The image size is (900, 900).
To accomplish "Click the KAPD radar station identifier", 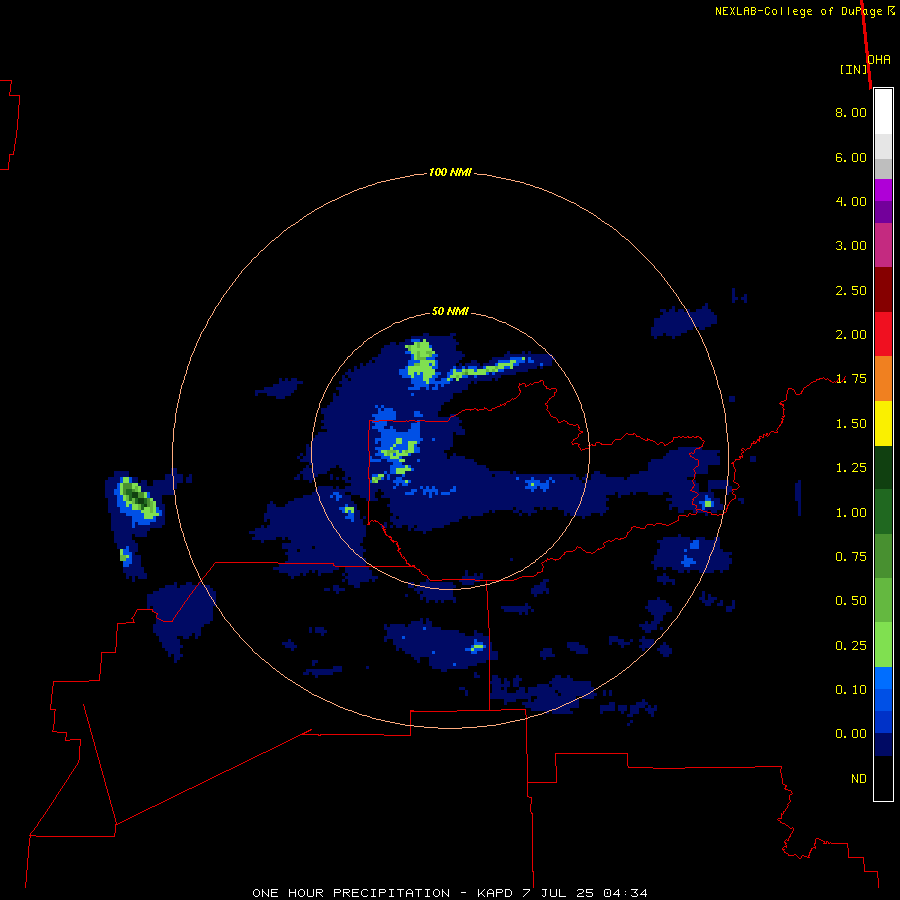I will click(494, 893).
